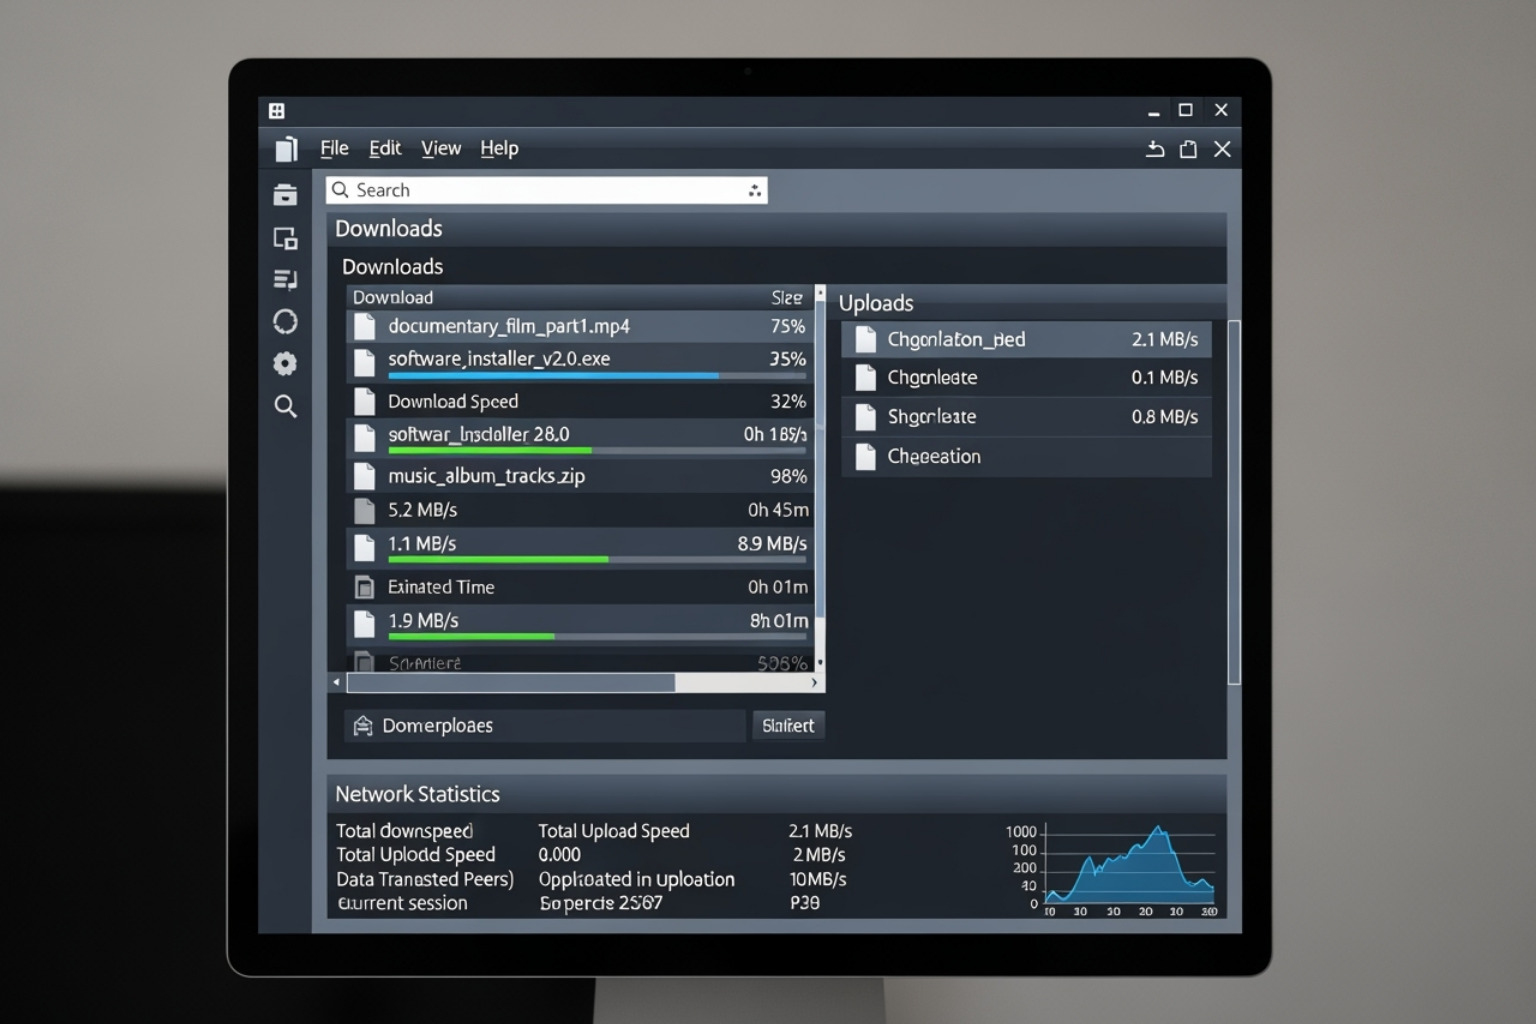Open the View menu
Viewport: 1536px width, 1024px height.
(440, 149)
